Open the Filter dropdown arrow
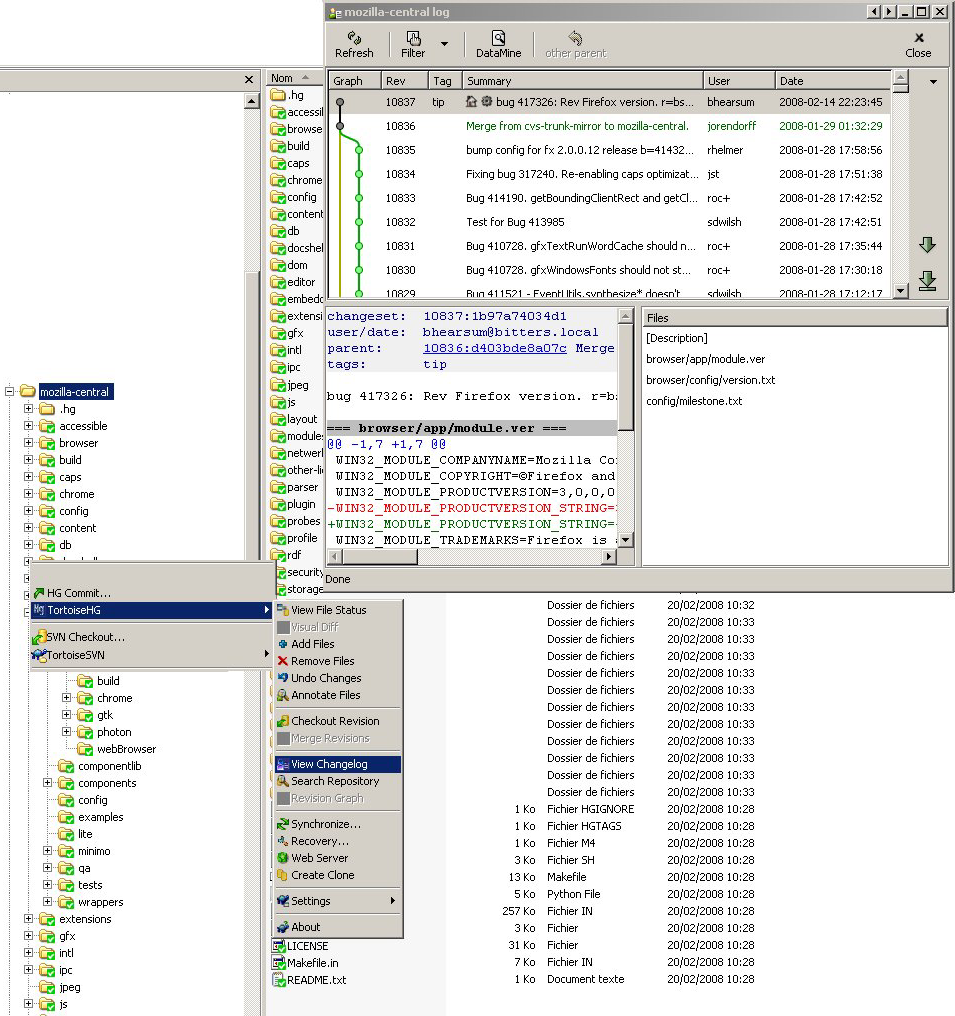 (444, 44)
